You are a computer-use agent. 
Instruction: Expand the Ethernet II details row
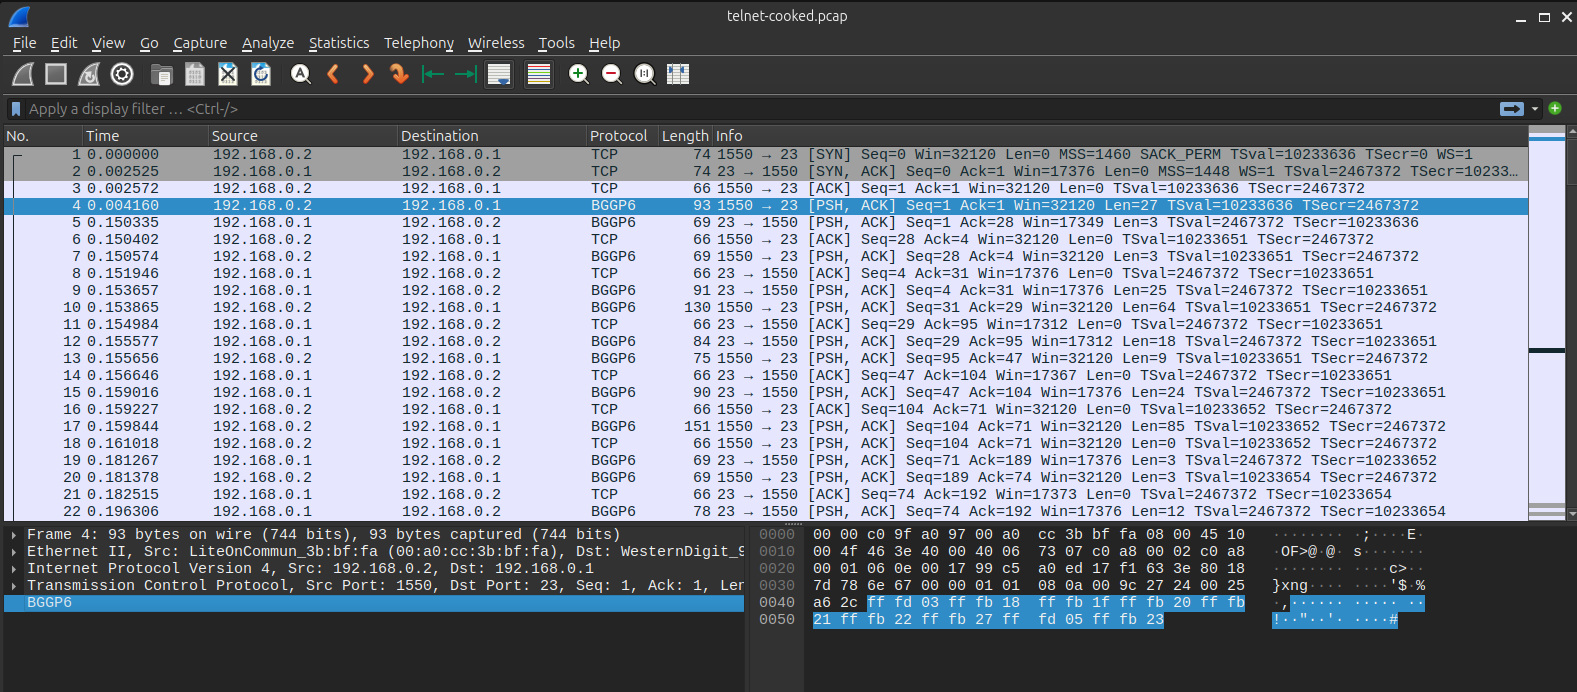pyautogui.click(x=14, y=552)
